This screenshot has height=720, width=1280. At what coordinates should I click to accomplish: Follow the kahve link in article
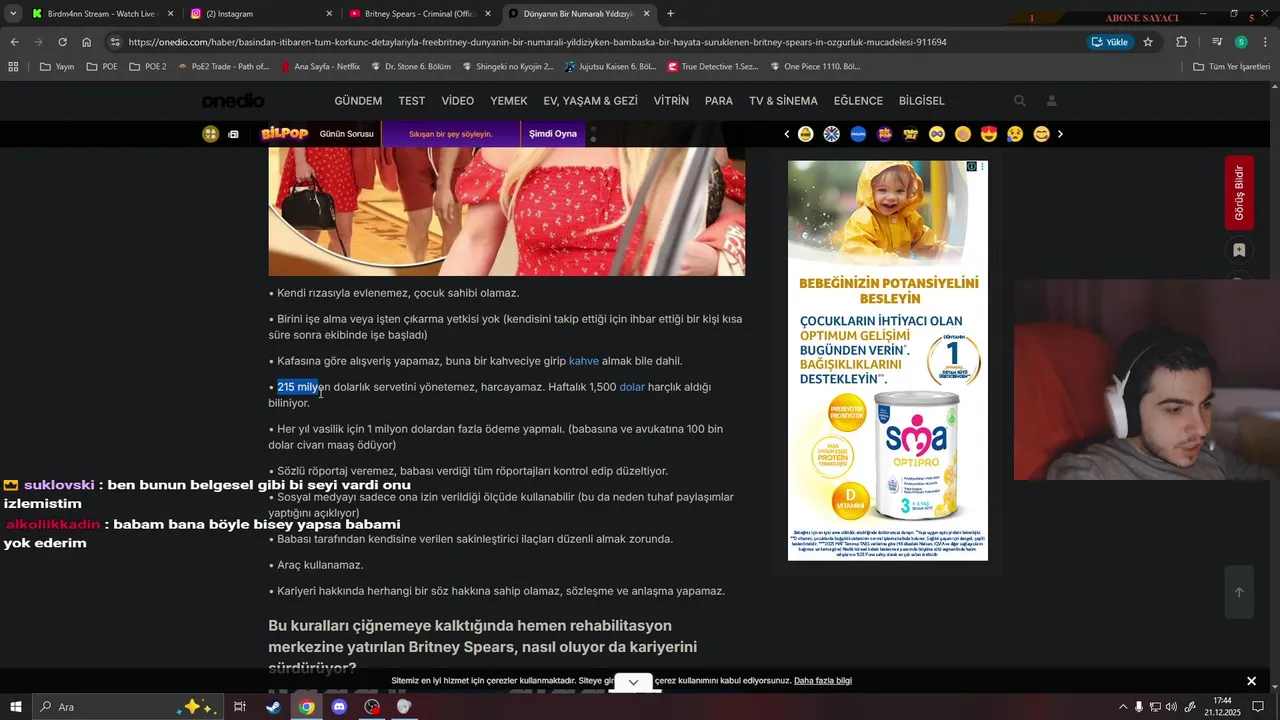click(x=584, y=361)
